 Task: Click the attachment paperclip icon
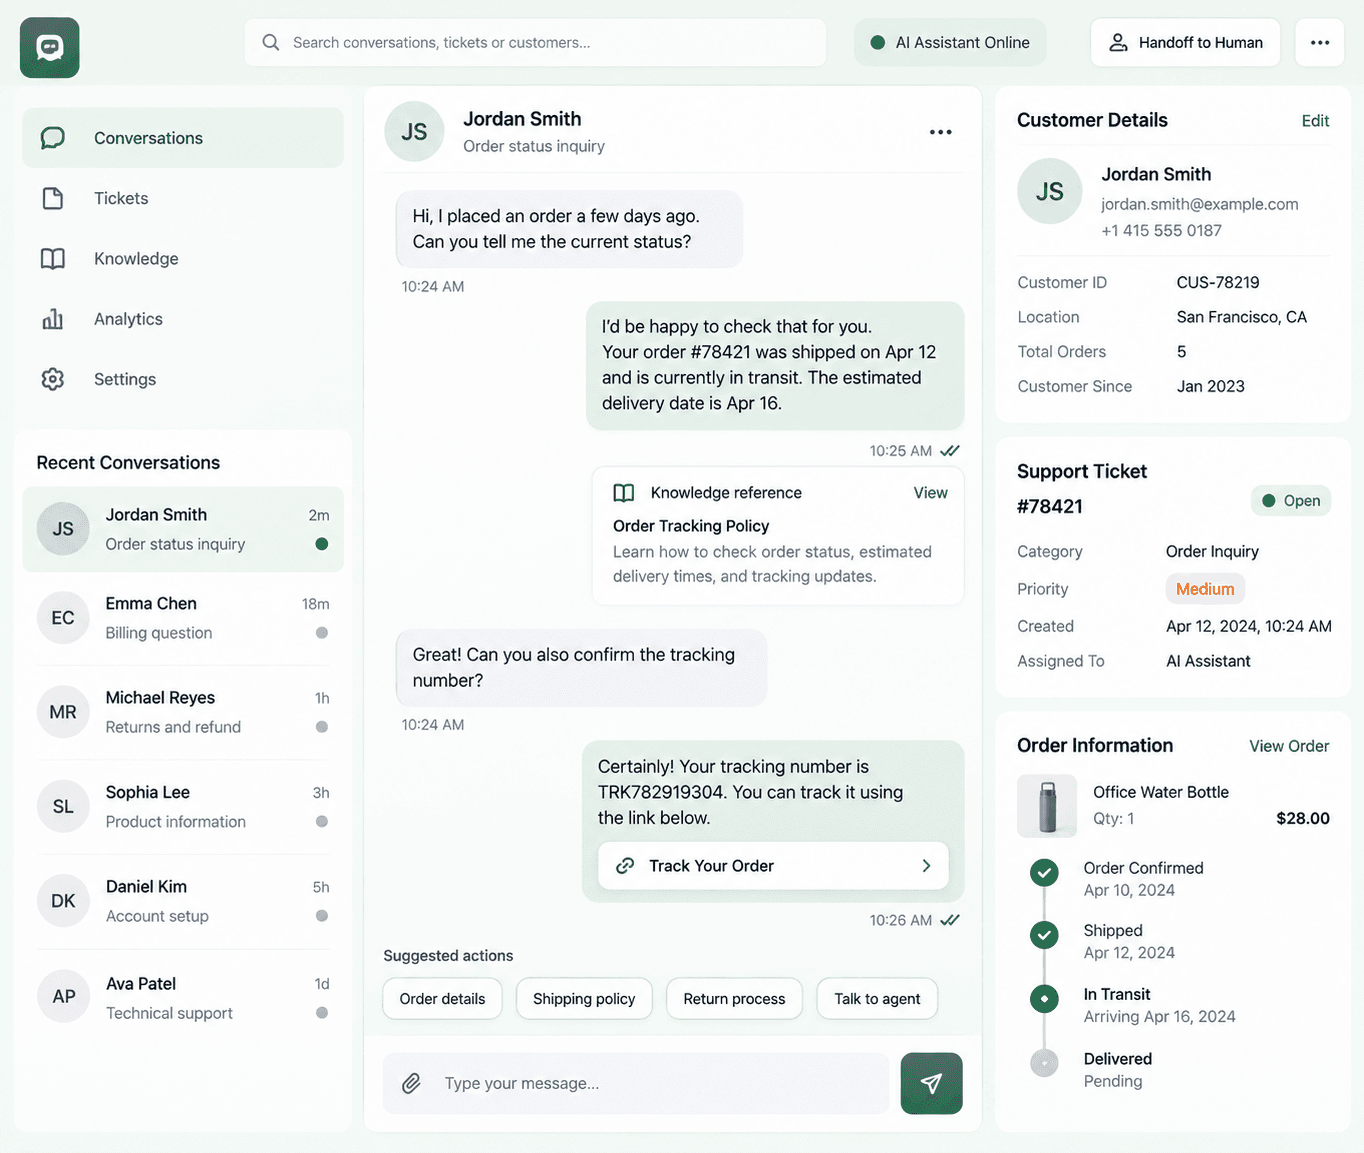tap(411, 1083)
